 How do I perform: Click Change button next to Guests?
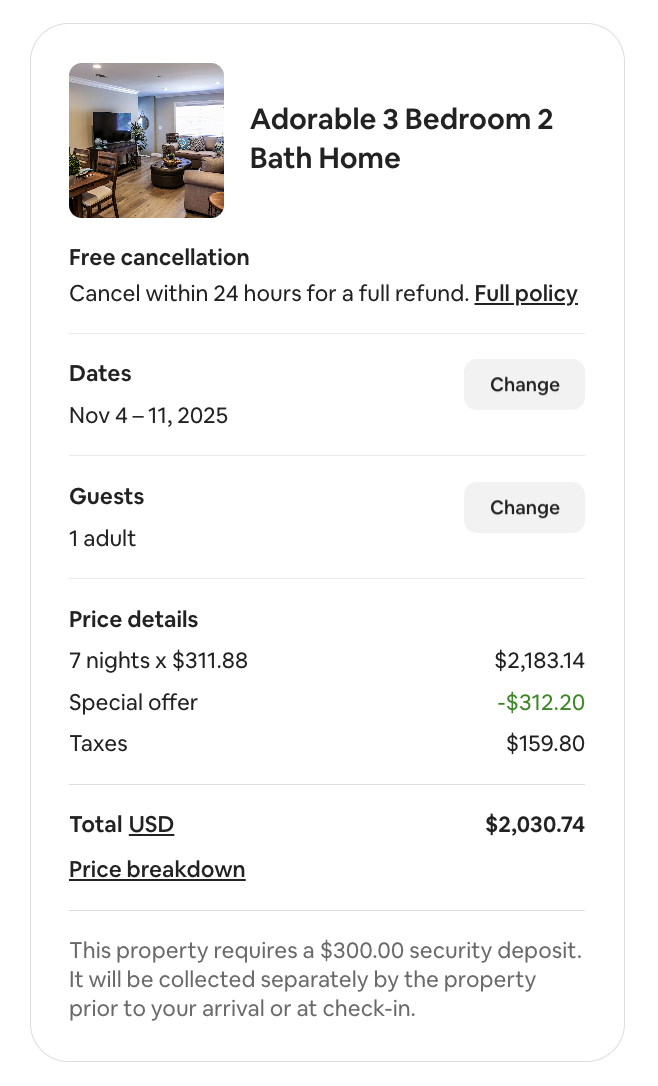pyautogui.click(x=524, y=508)
